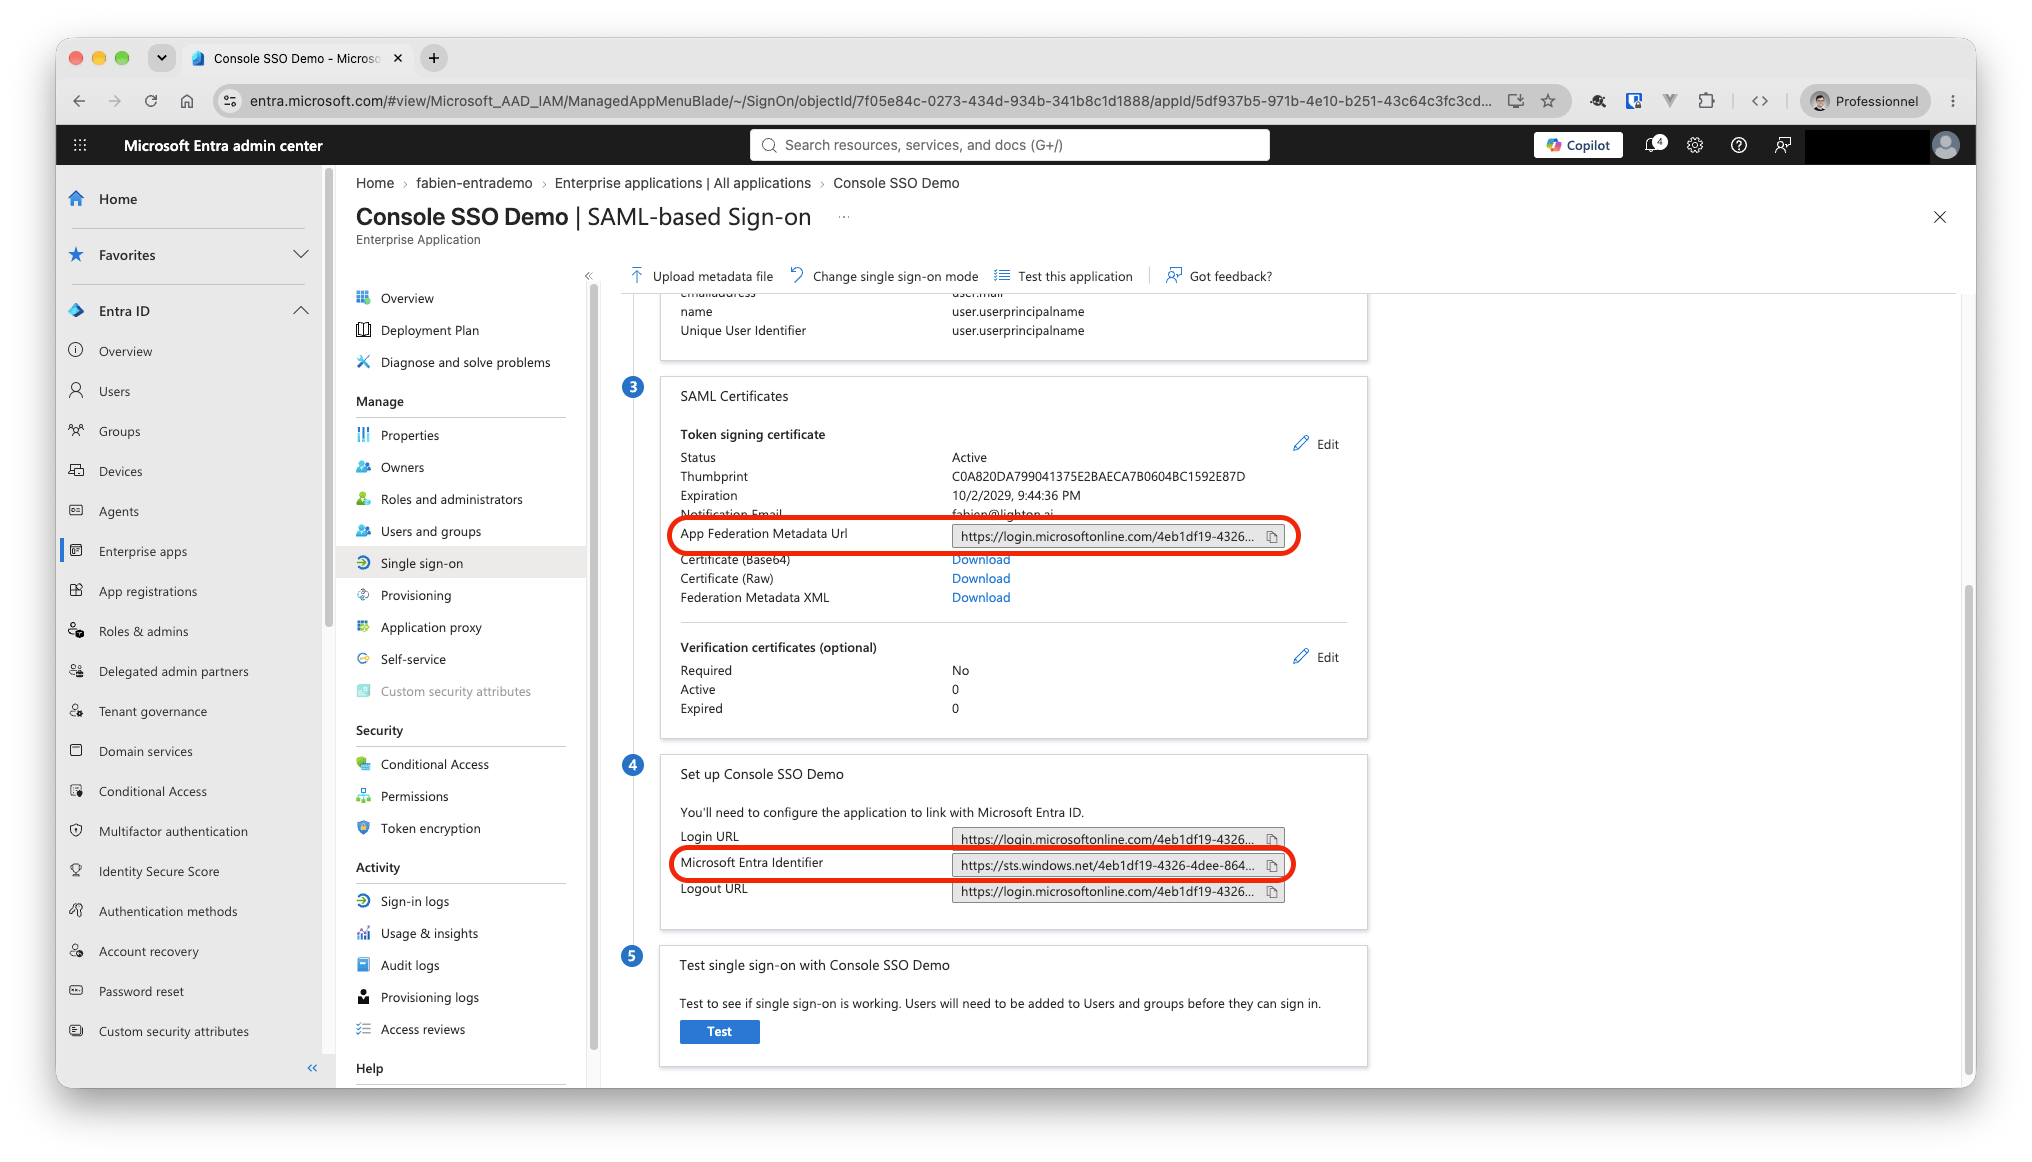Click Got feedback?
Image resolution: width=2032 pixels, height=1162 pixels.
click(1219, 276)
